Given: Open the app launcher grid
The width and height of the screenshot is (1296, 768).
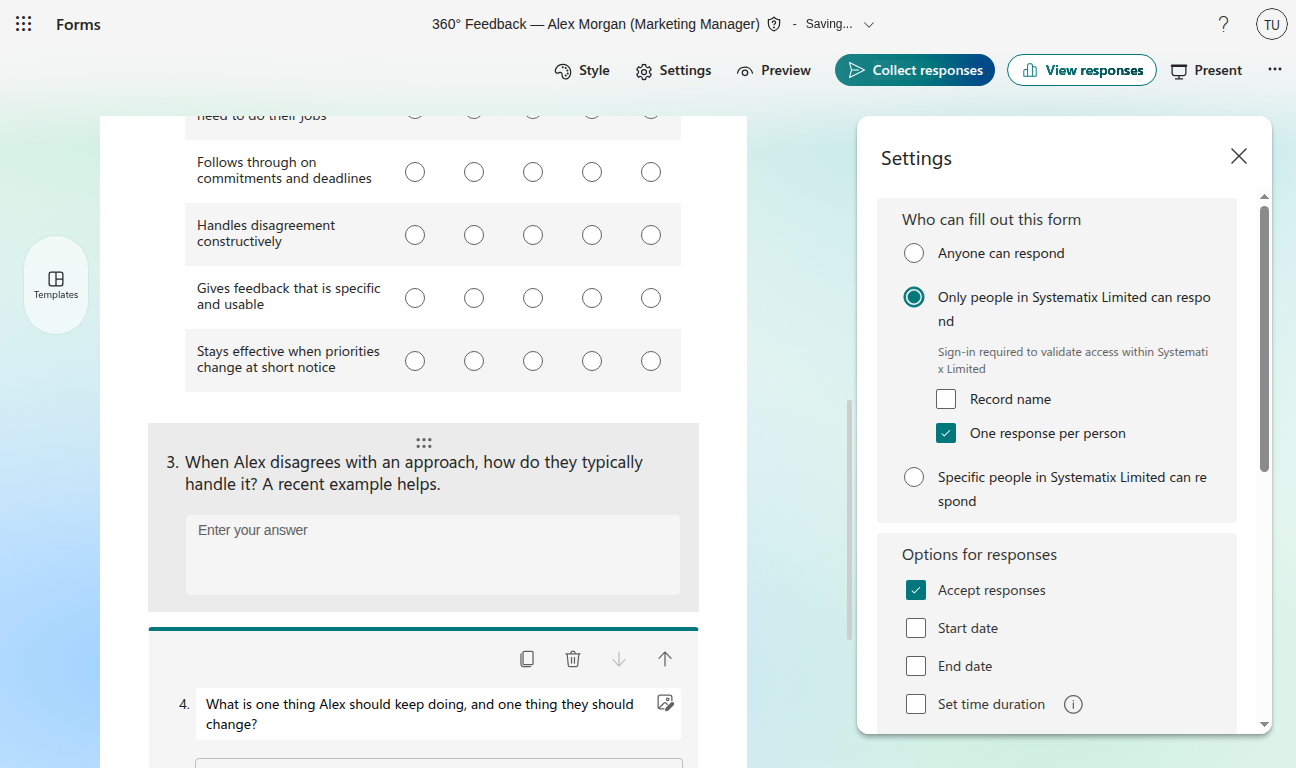Looking at the screenshot, I should pos(24,24).
